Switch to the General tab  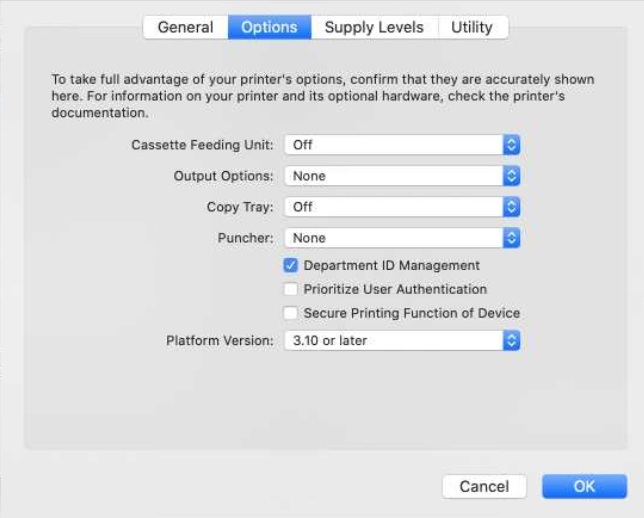185,27
